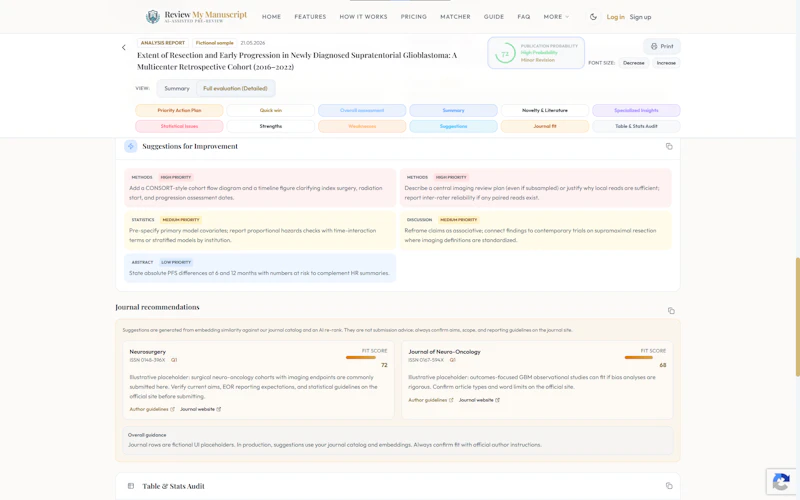
Task: Click the manuscript title heading
Action: click(x=297, y=61)
